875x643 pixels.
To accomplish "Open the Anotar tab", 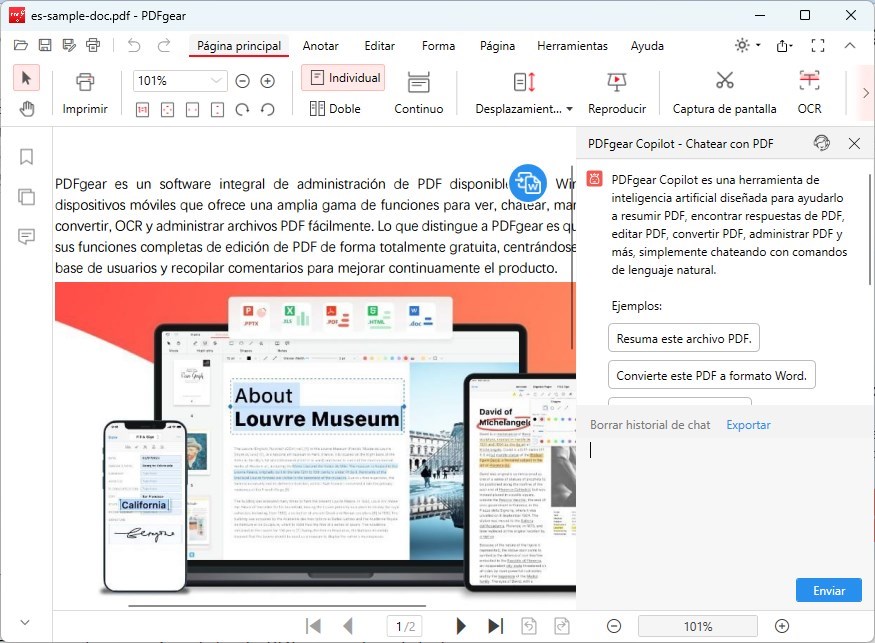I will [320, 46].
